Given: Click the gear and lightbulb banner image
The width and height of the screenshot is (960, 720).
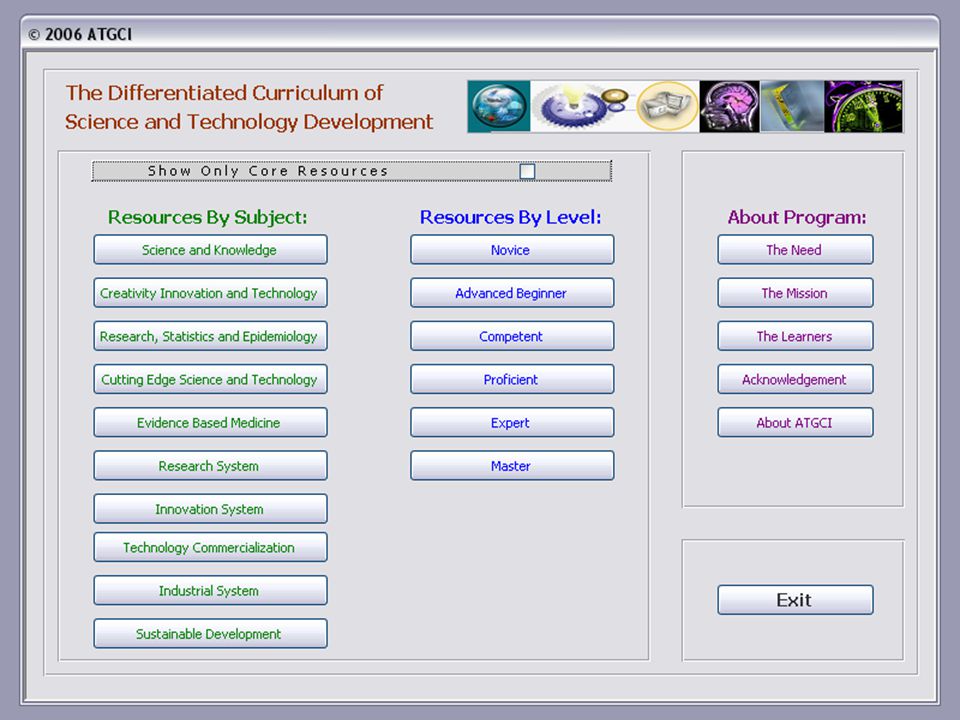Looking at the screenshot, I should pyautogui.click(x=582, y=107).
